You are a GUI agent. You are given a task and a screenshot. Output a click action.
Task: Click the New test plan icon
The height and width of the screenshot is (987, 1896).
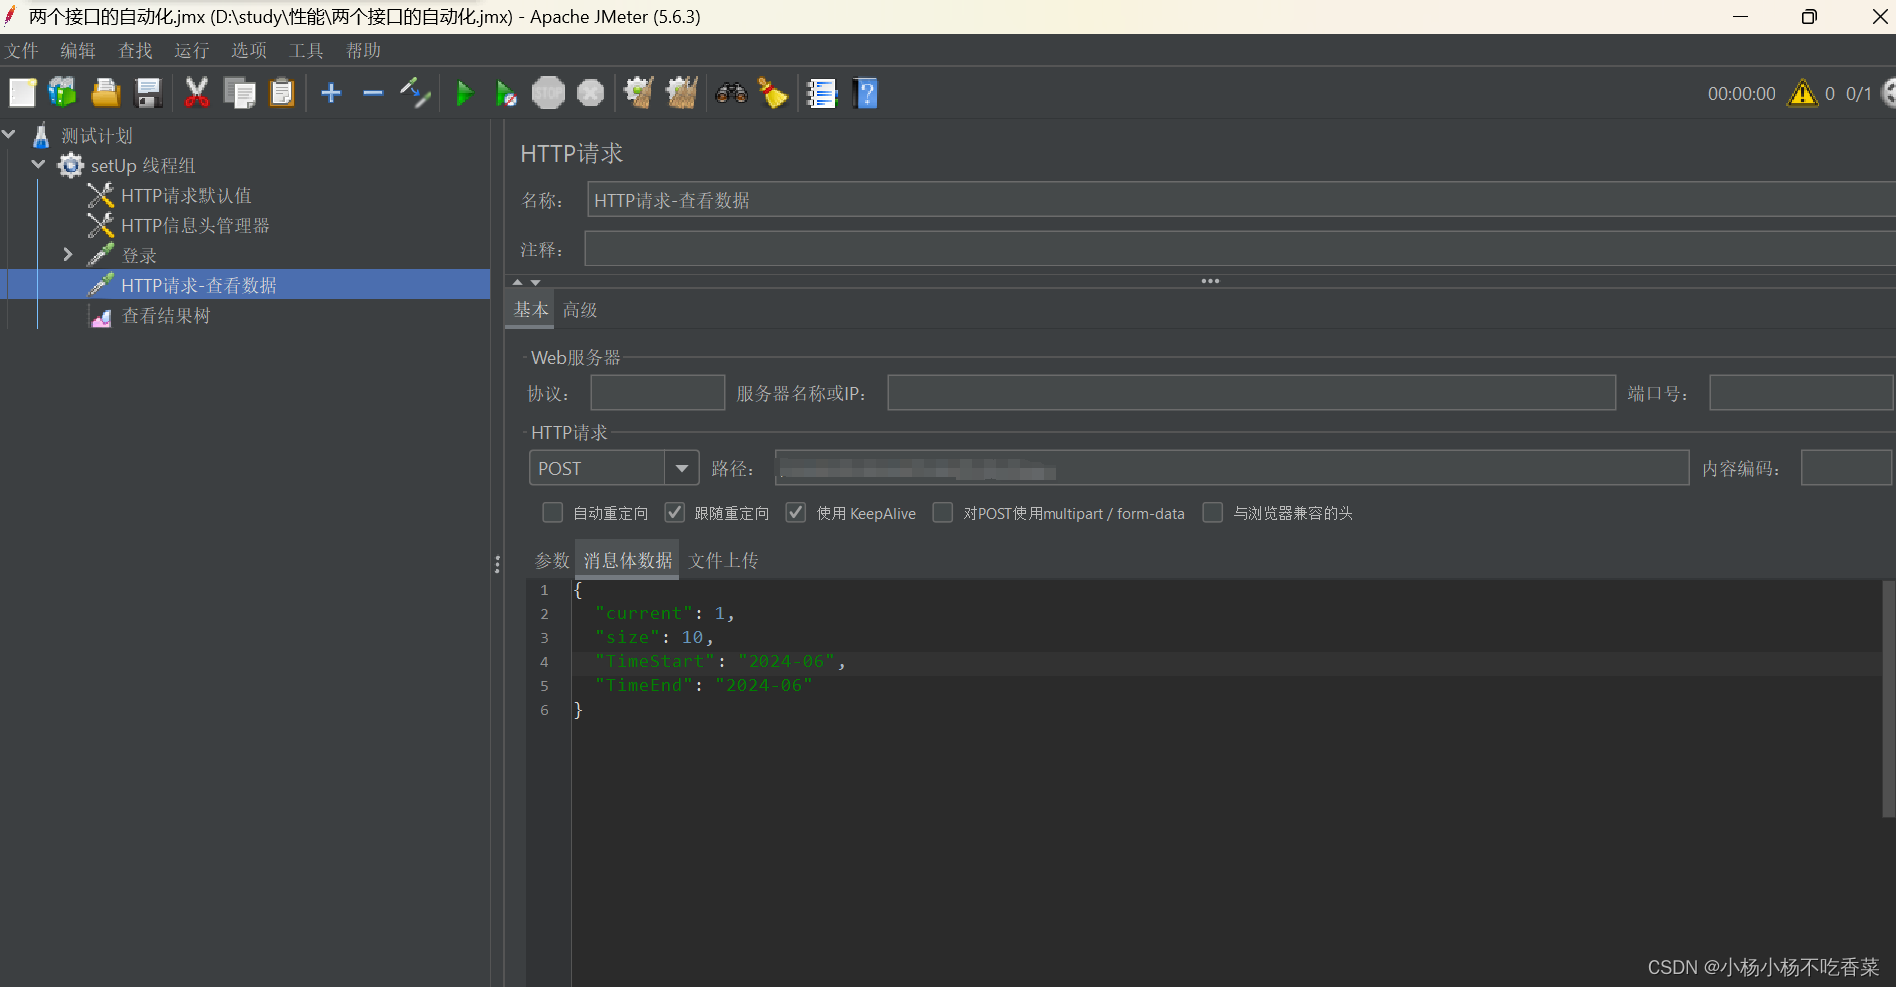tap(22, 93)
